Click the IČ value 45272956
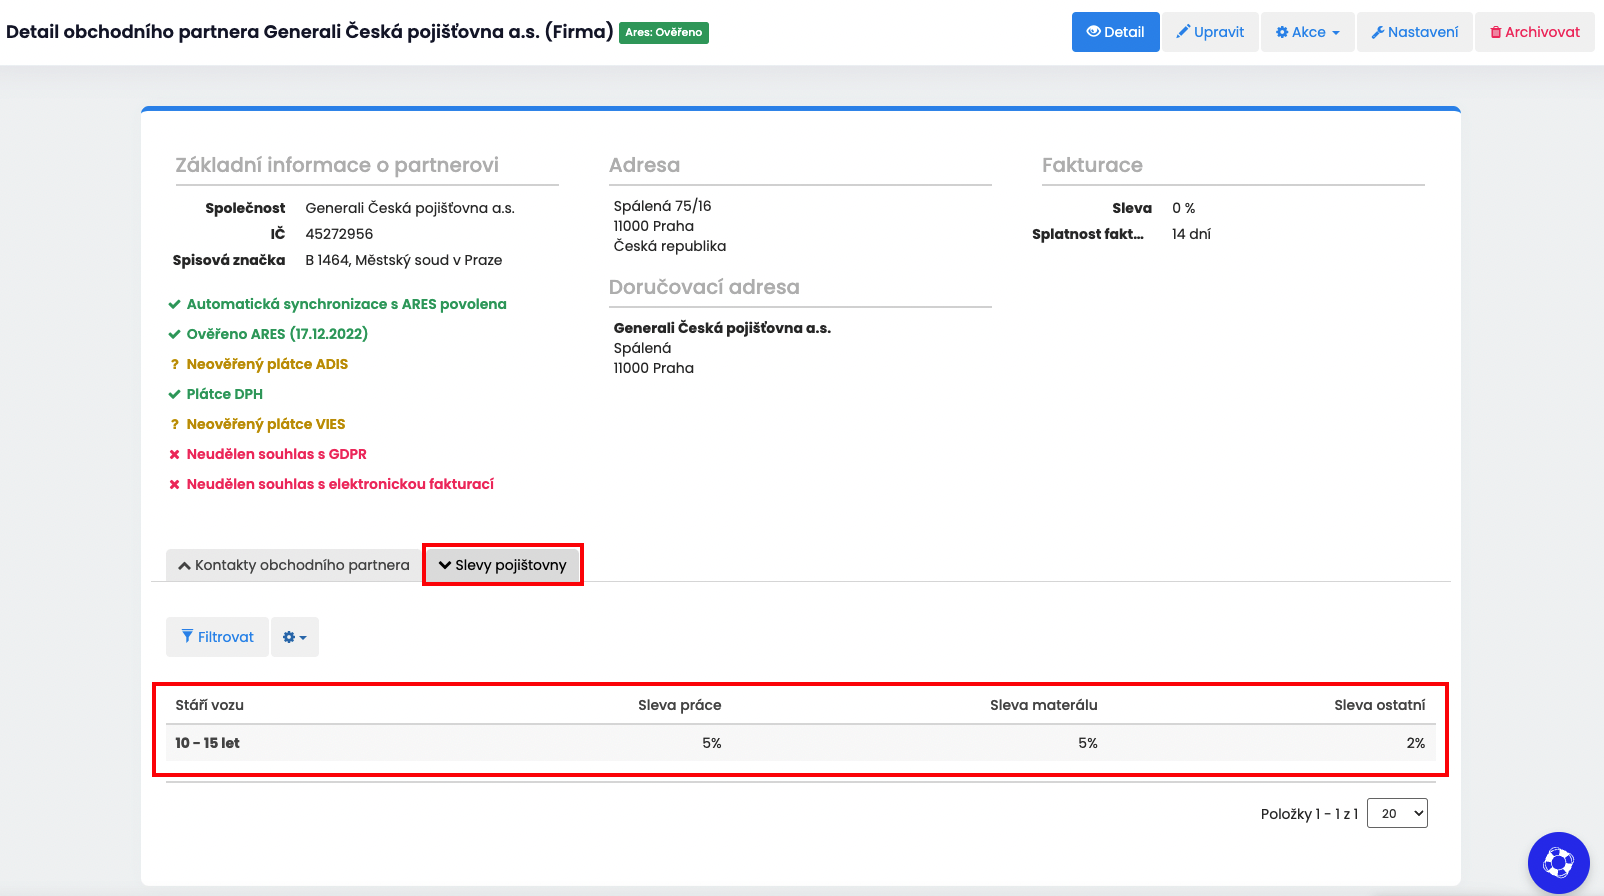 pyautogui.click(x=339, y=234)
